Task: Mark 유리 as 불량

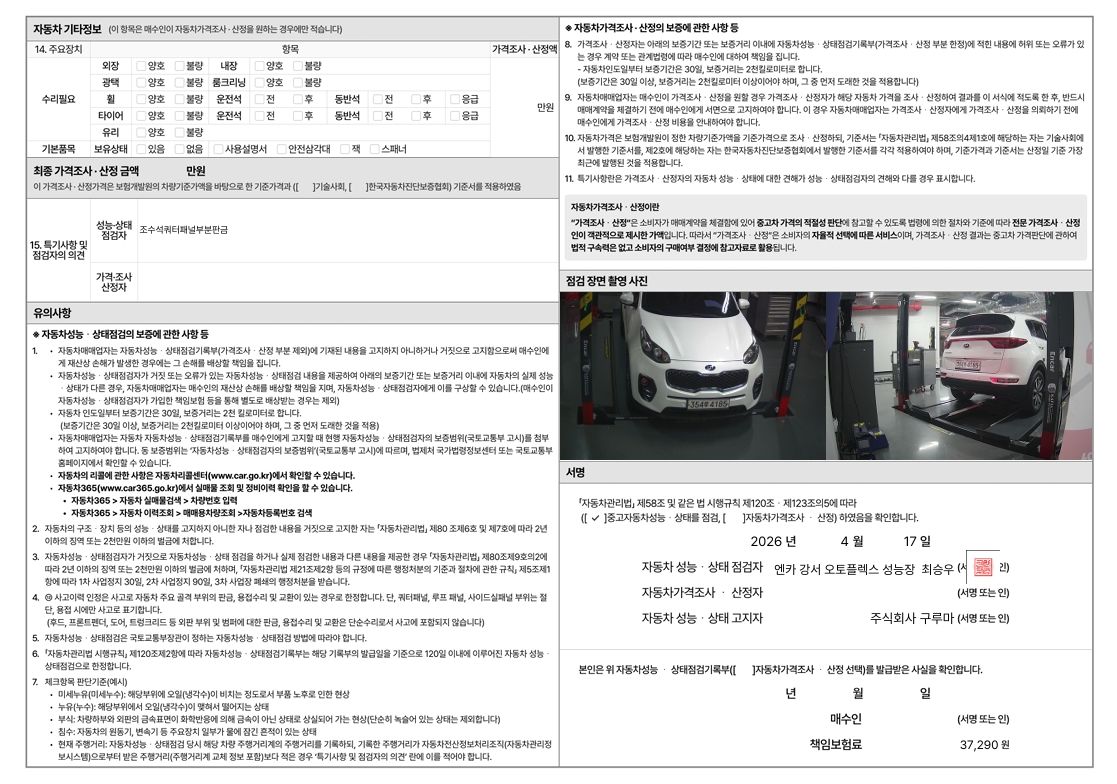Action: pyautogui.click(x=180, y=132)
